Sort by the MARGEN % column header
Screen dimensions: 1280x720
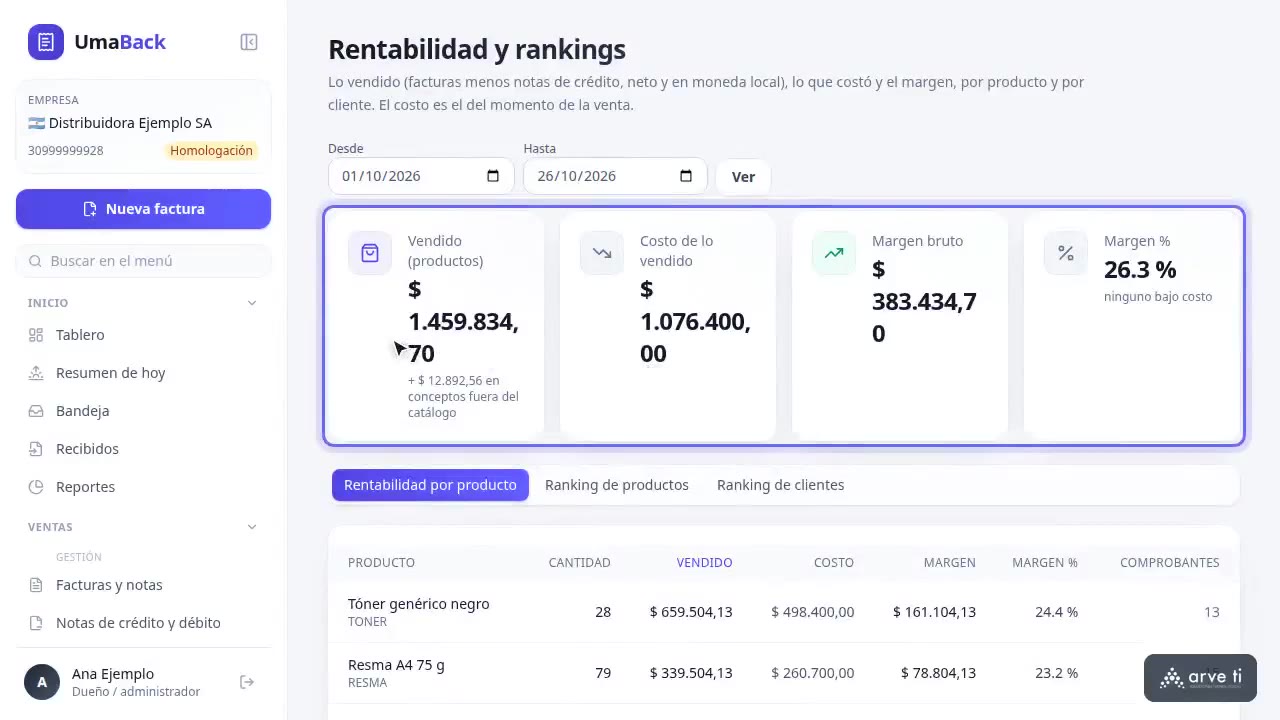pos(1045,563)
